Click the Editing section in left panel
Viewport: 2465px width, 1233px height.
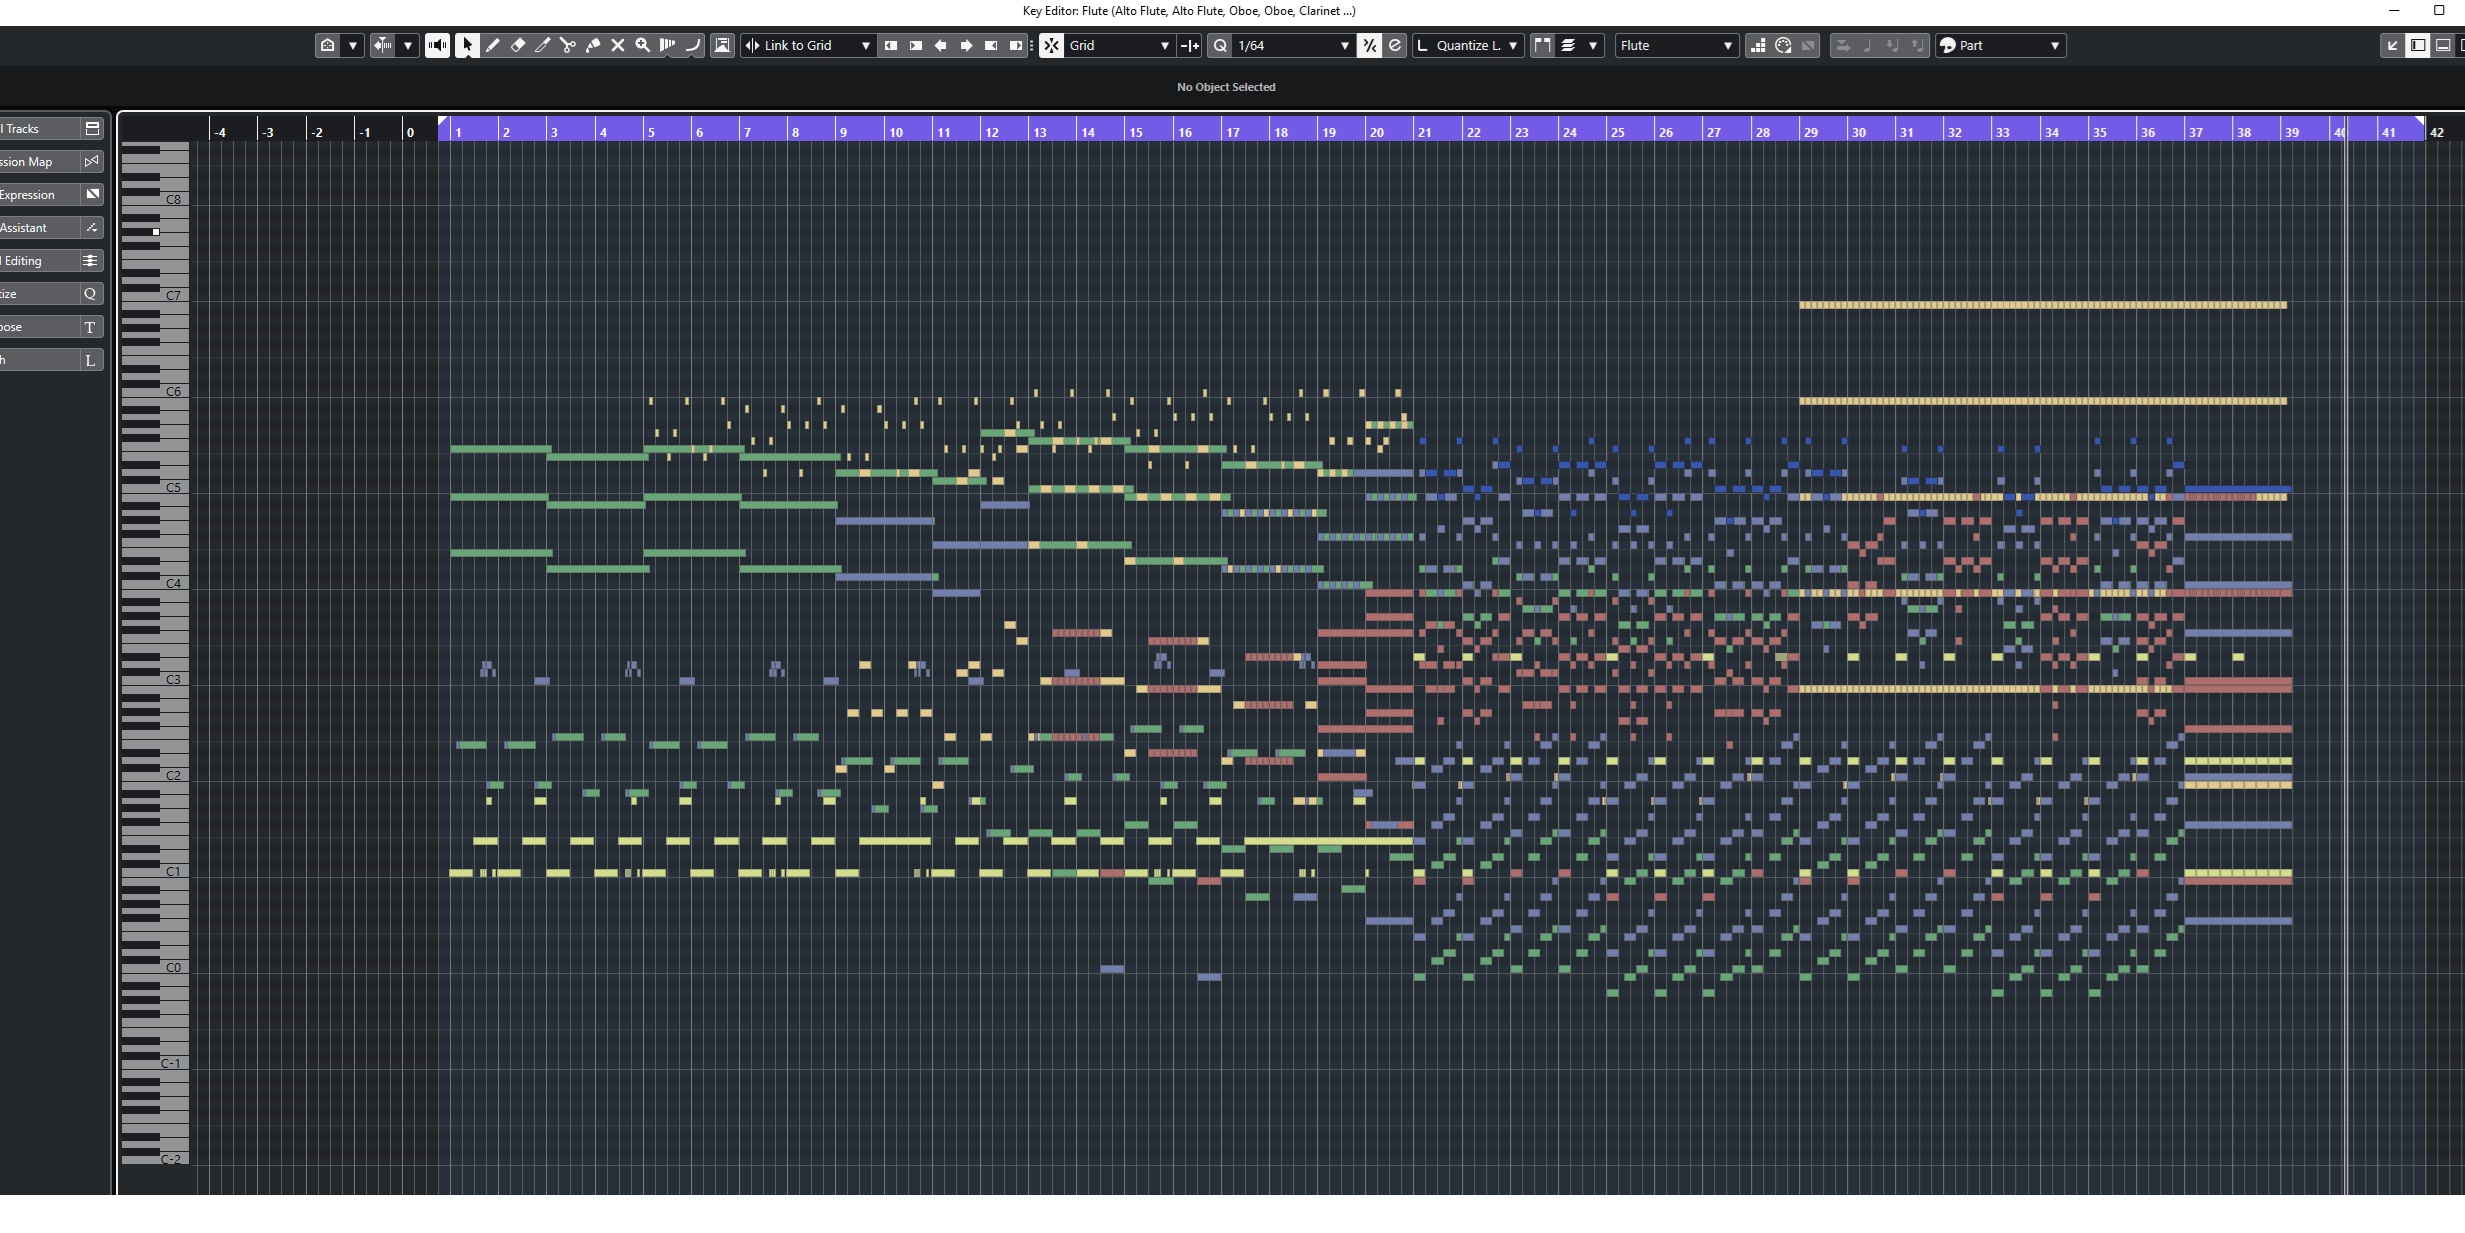click(x=40, y=261)
